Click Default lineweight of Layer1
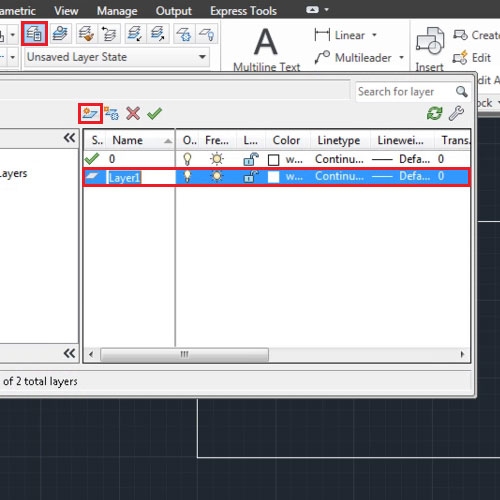The width and height of the screenshot is (500, 500). 401,176
